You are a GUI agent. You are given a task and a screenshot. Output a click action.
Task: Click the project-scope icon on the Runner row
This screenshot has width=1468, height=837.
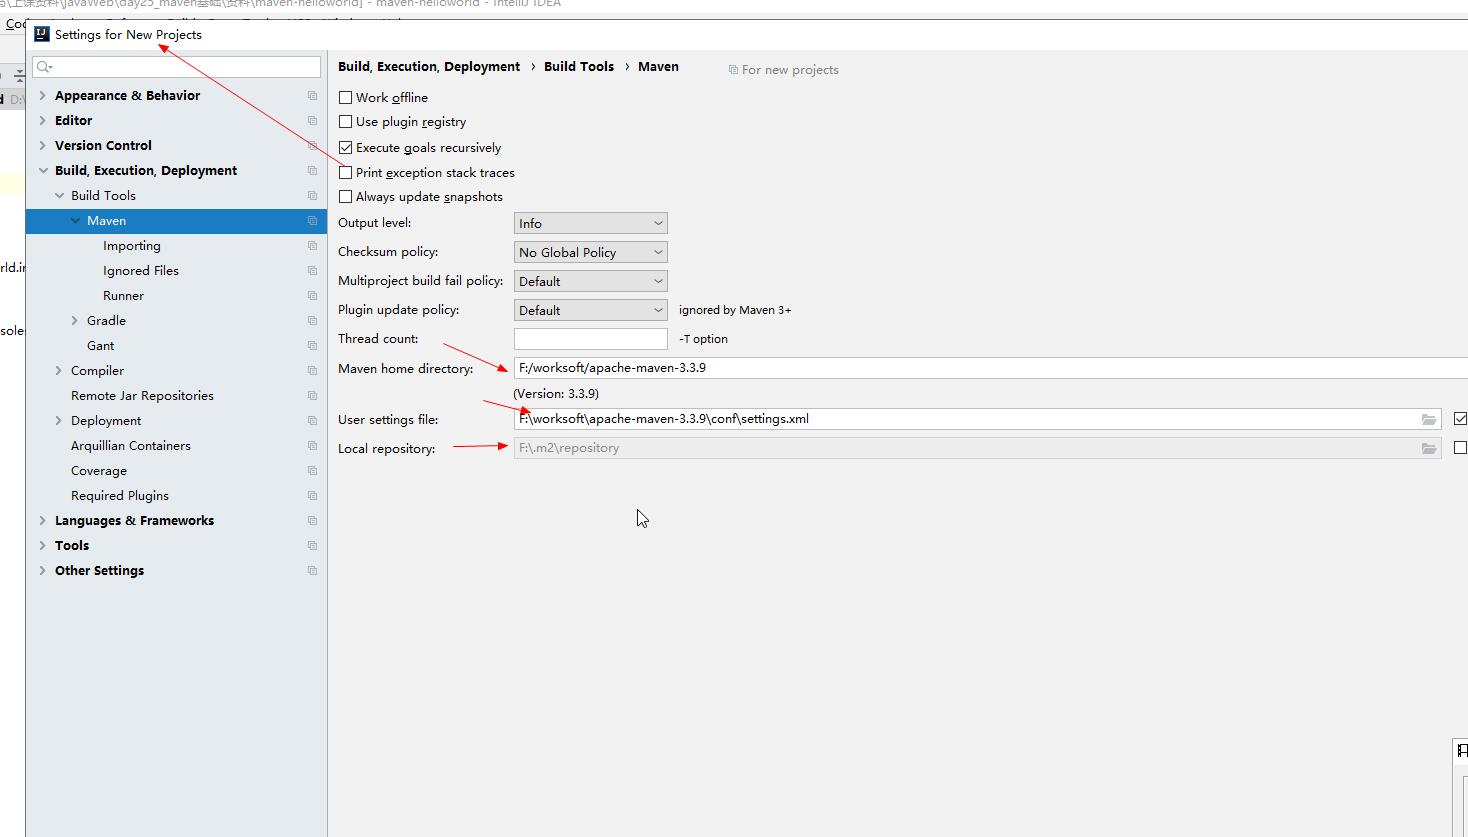312,296
